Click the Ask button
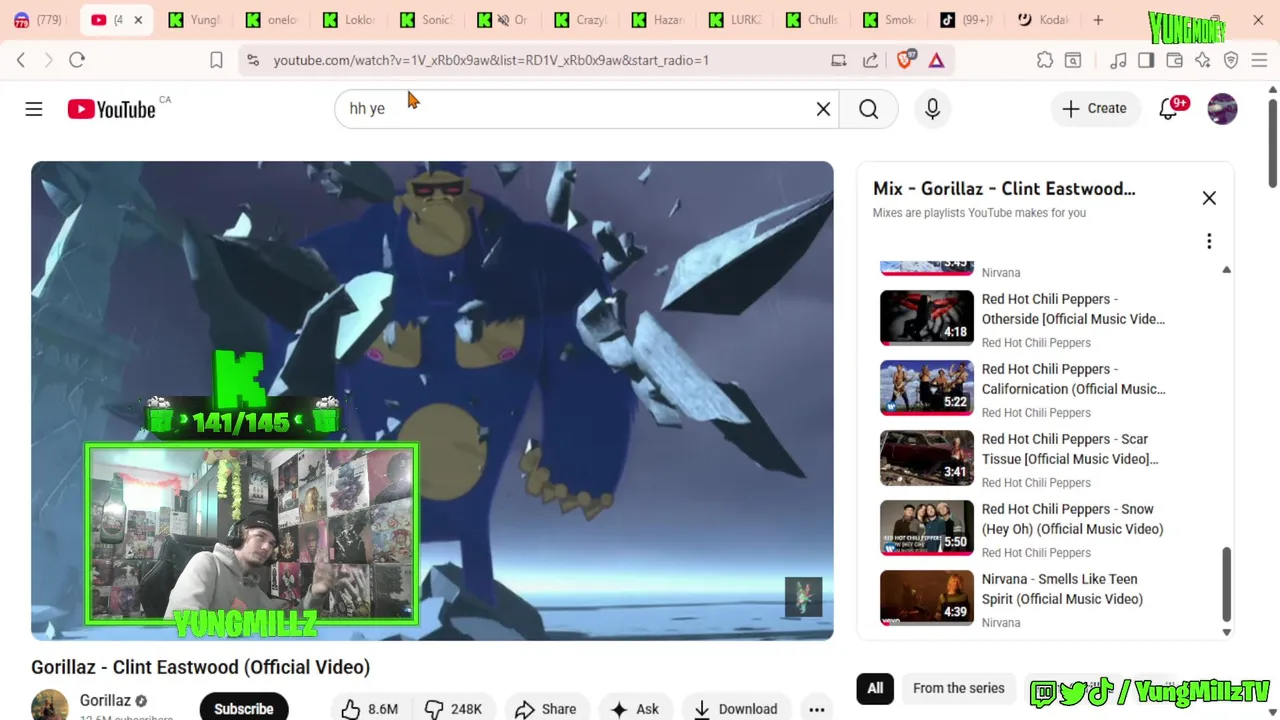1280x720 pixels. [635, 709]
